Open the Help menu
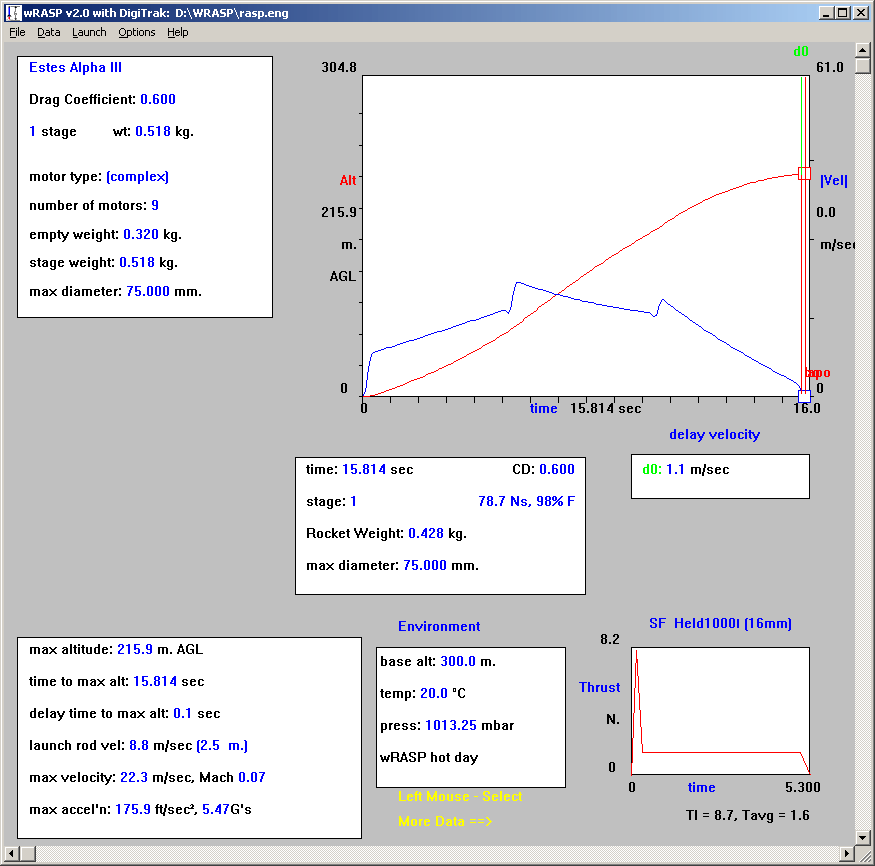 (177, 32)
